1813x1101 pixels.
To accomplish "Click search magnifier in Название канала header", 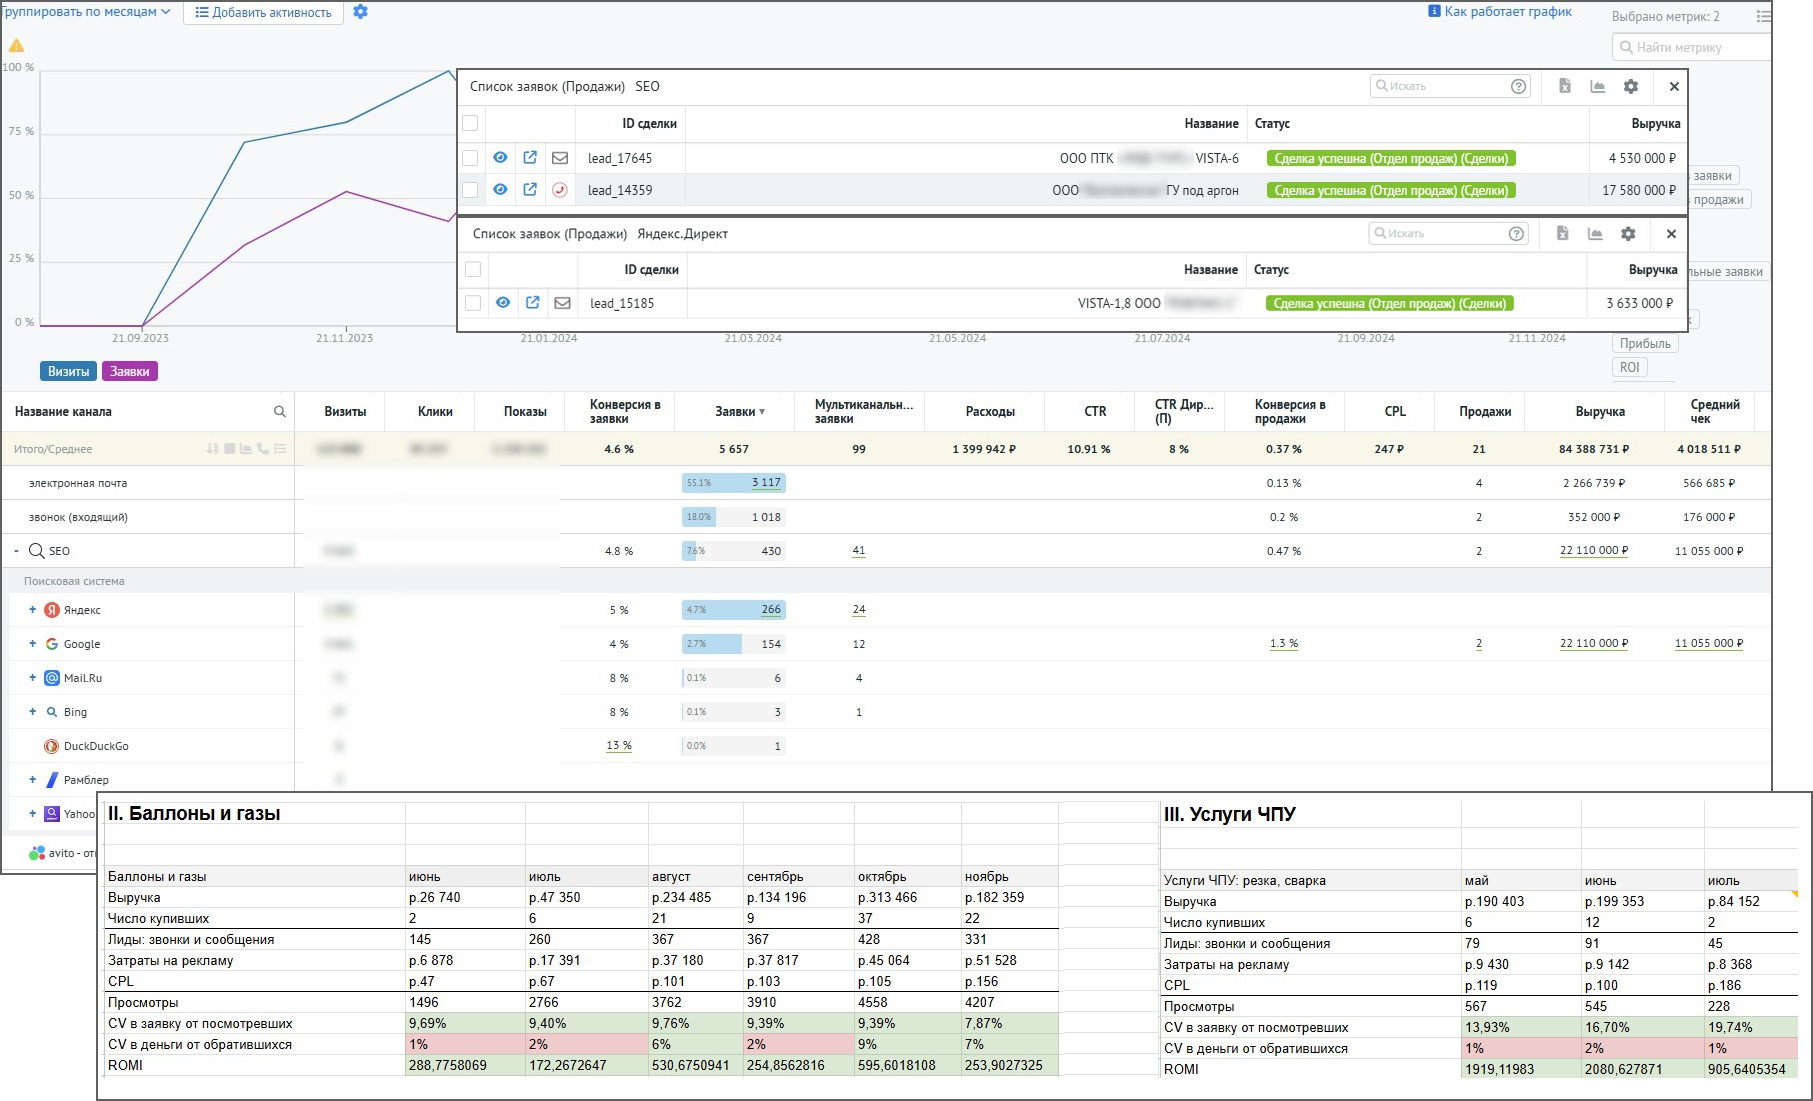I will [280, 412].
